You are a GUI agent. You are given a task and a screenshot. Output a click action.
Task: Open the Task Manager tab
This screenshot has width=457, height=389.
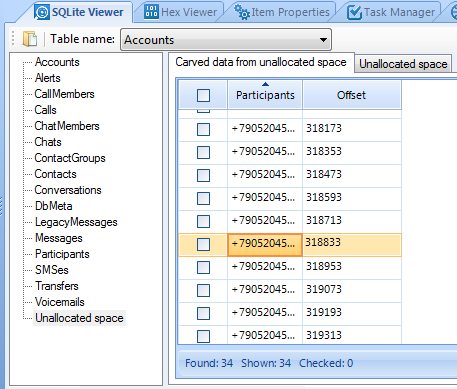[x=392, y=12]
